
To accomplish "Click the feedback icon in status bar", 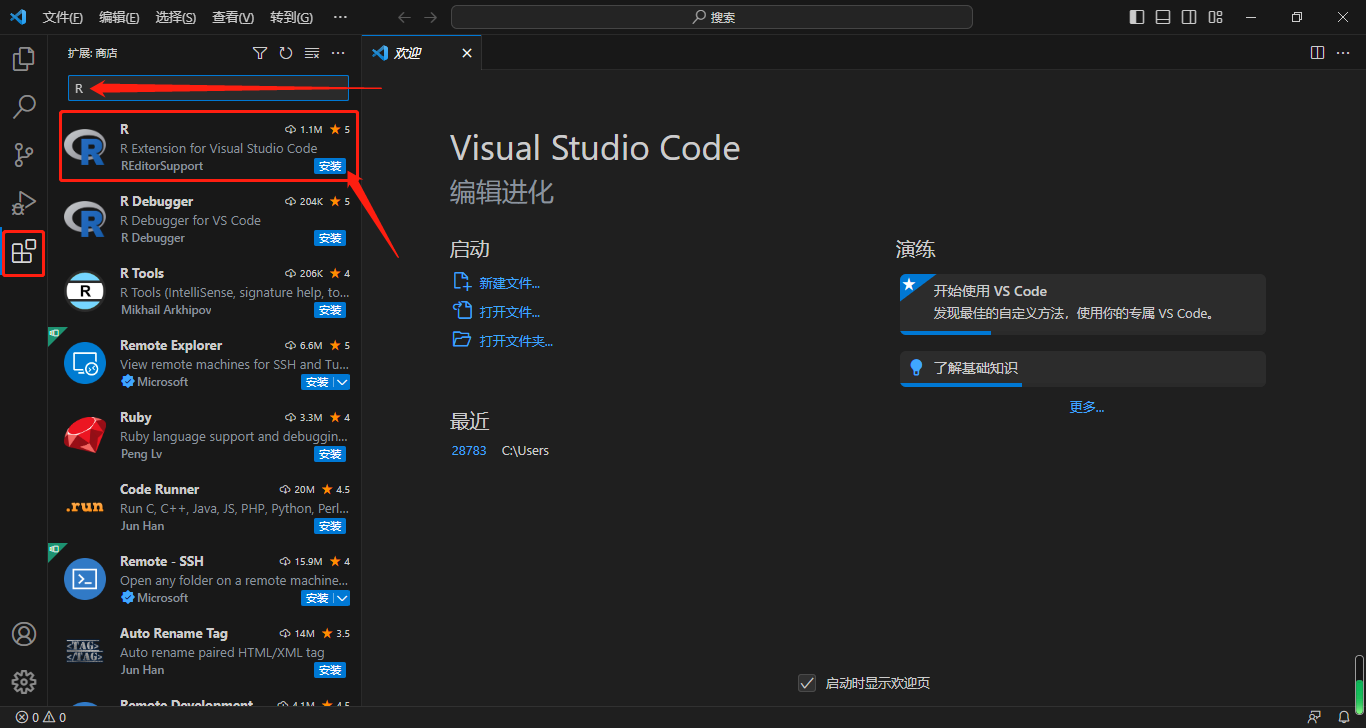I will [1314, 717].
